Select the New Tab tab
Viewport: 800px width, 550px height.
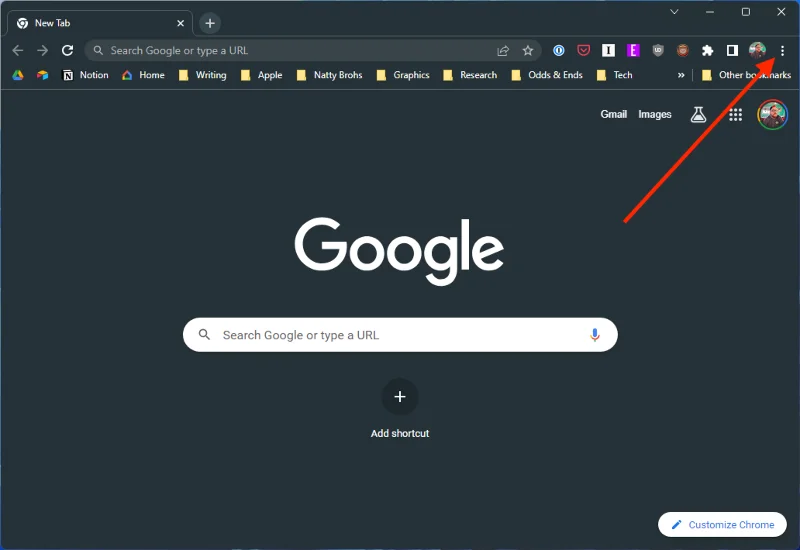tap(90, 23)
